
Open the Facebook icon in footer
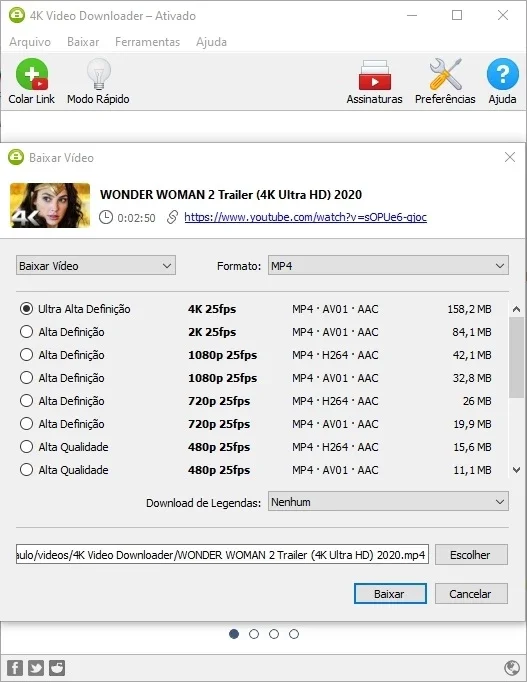coord(15,668)
